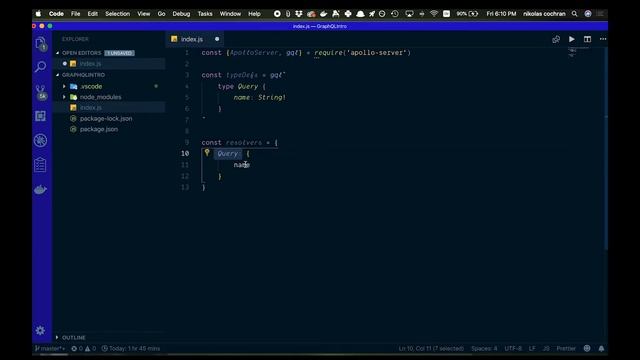Open the View menu

[143, 14]
